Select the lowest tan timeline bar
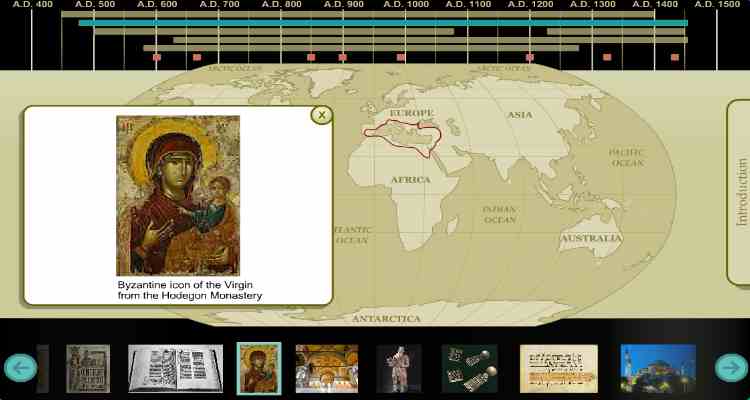750x400 pixels. (361, 48)
